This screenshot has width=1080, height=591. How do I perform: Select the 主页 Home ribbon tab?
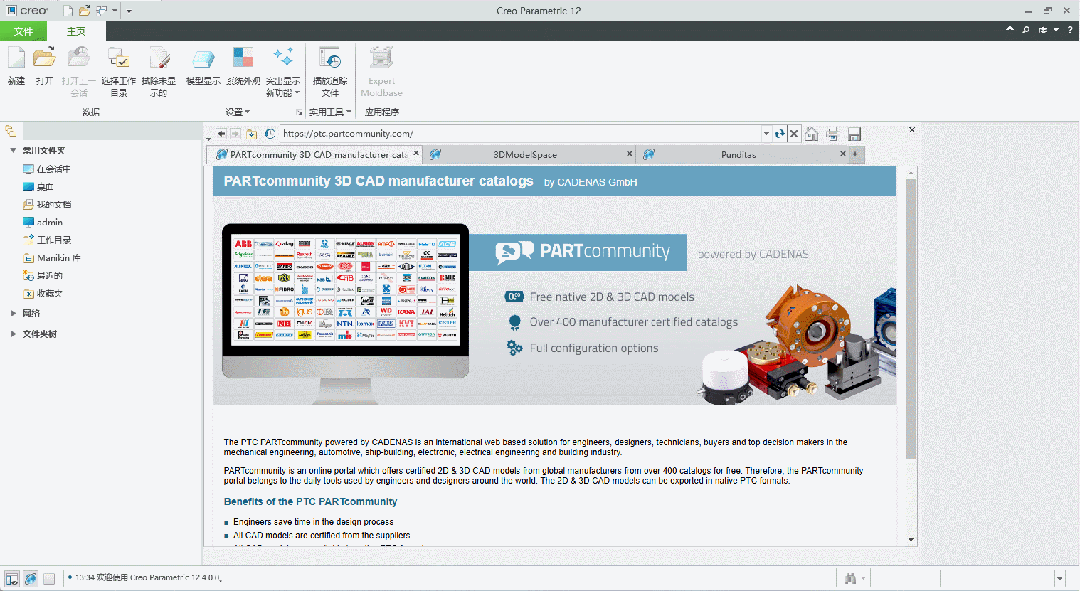[x=76, y=32]
